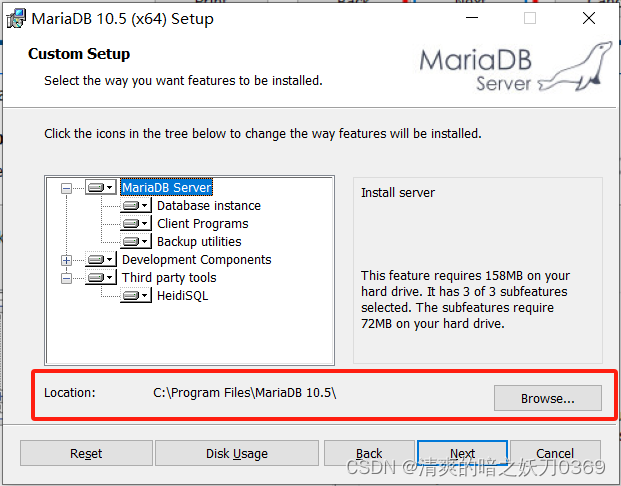Select the Database instance tree item
This screenshot has height=486, width=621.
(209, 206)
